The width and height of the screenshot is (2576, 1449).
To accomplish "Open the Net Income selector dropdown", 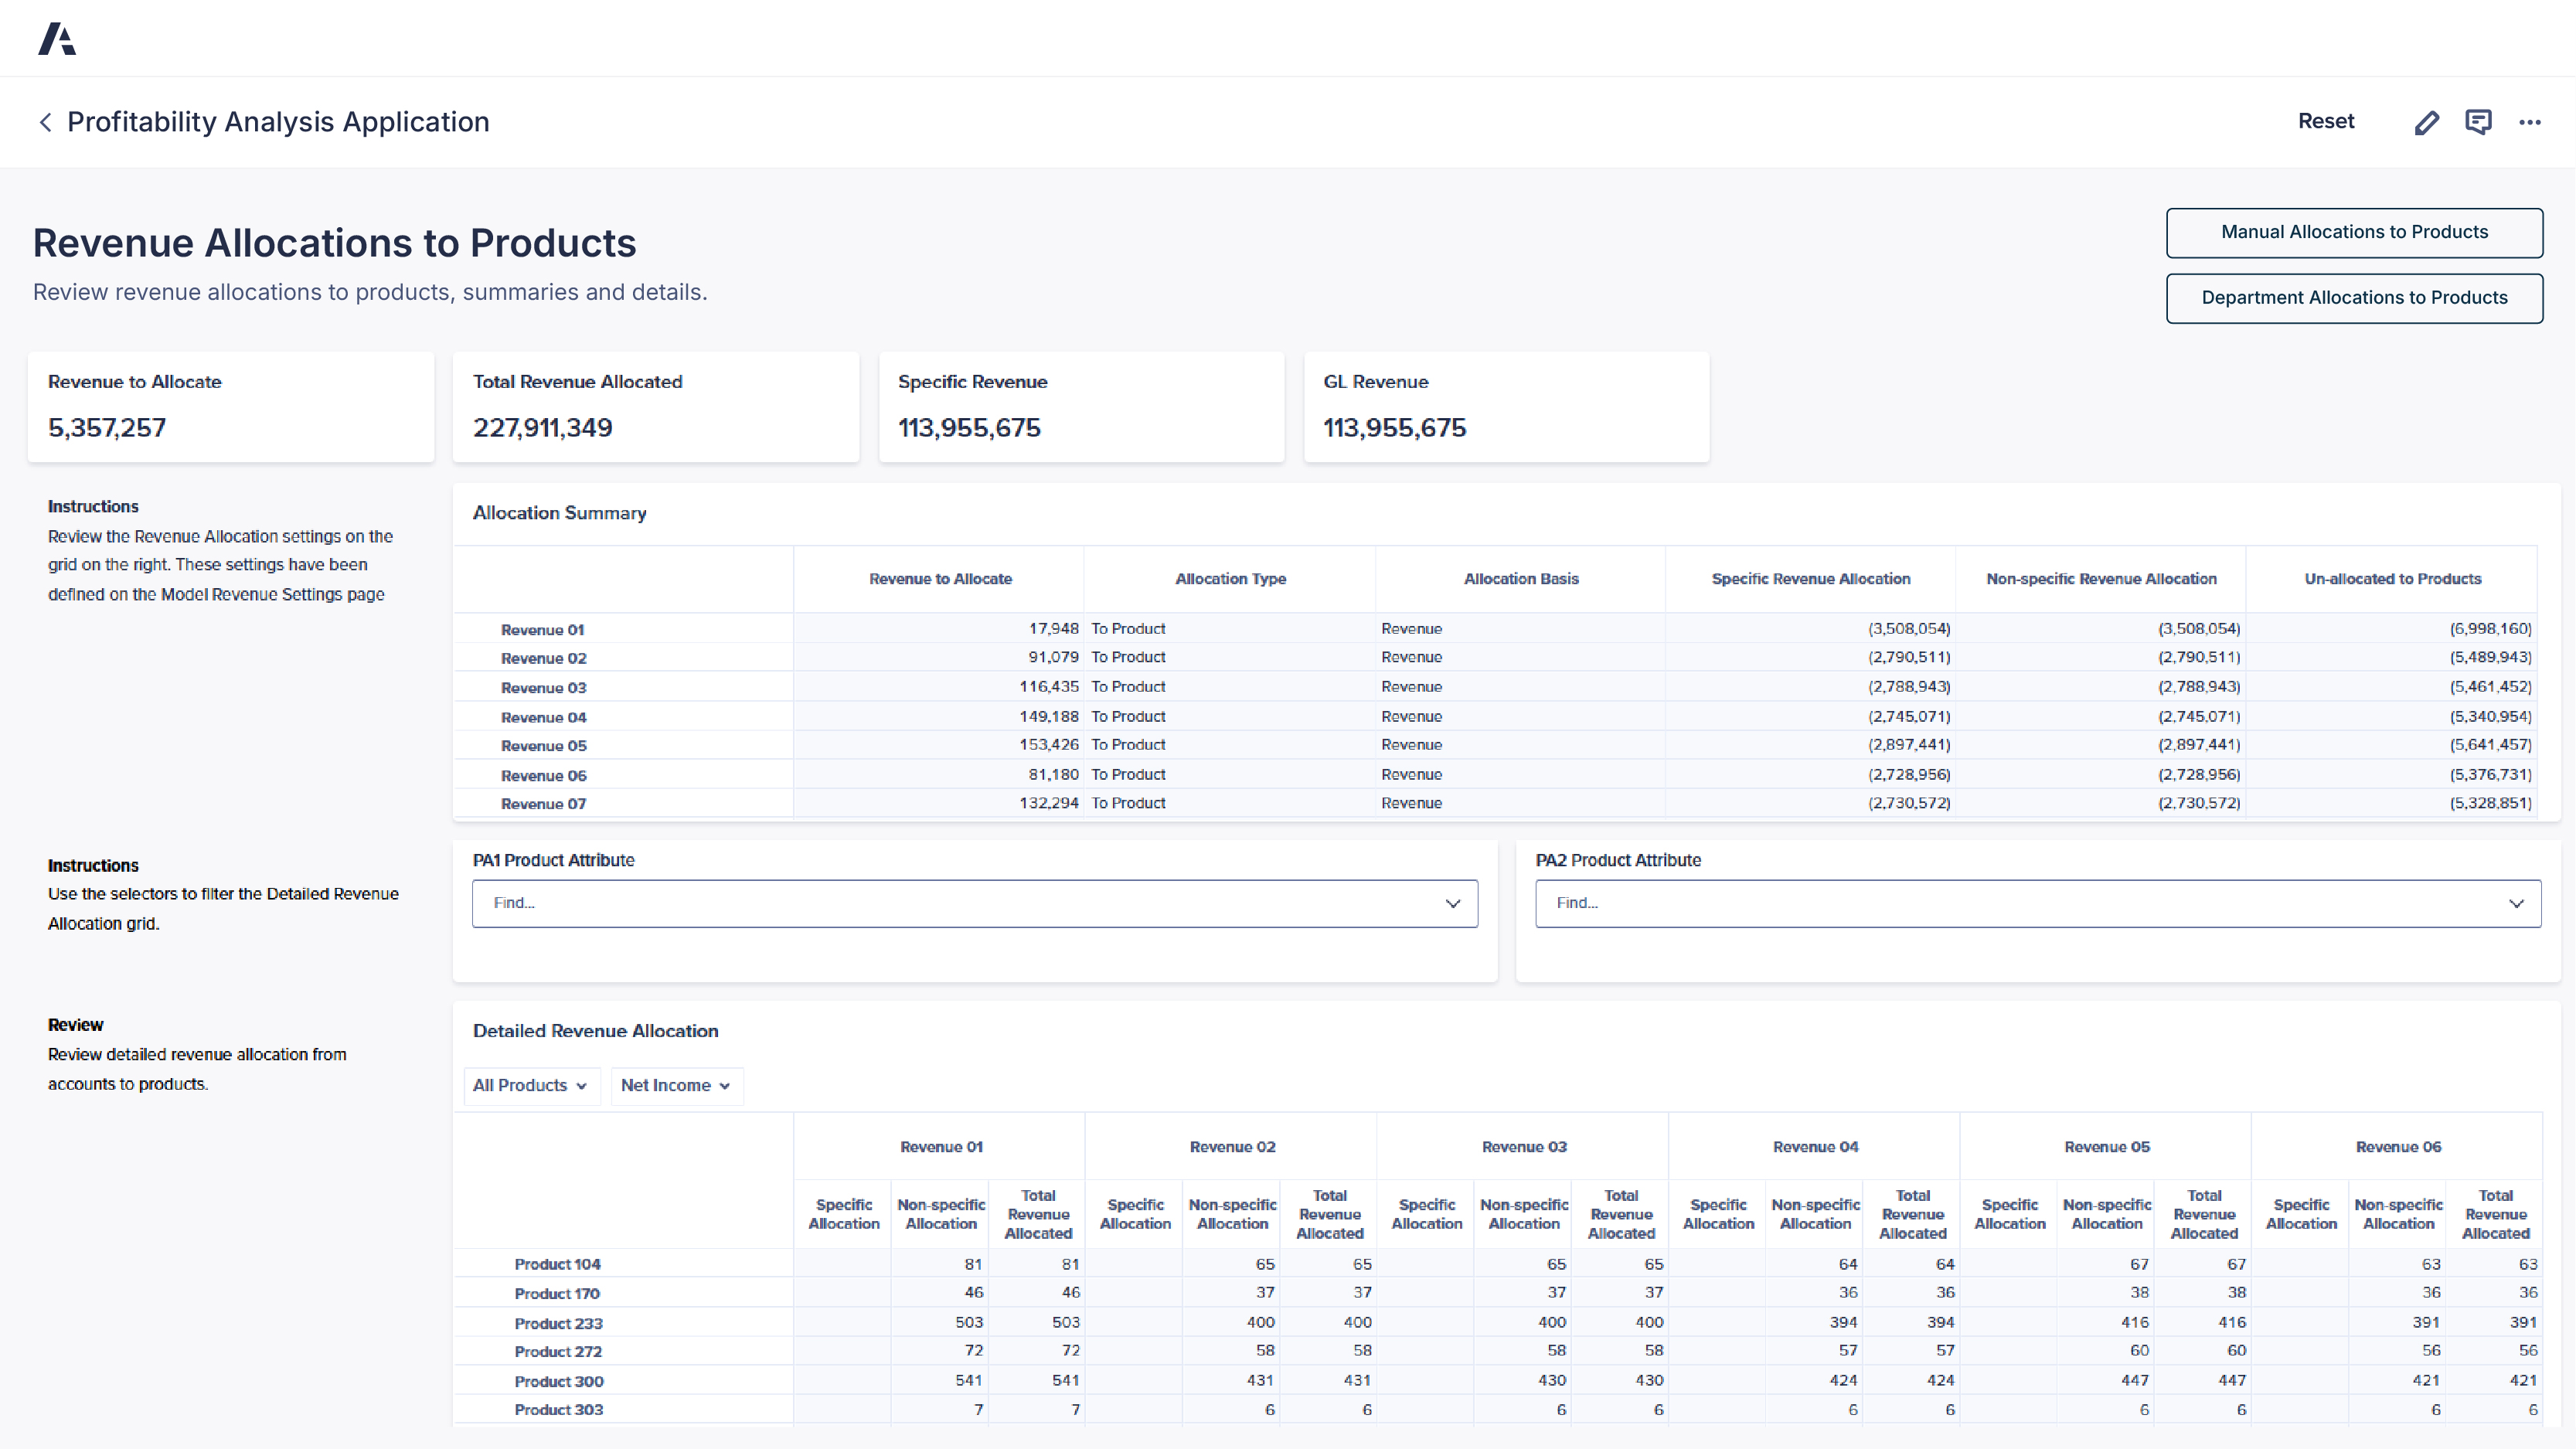I will click(676, 1085).
